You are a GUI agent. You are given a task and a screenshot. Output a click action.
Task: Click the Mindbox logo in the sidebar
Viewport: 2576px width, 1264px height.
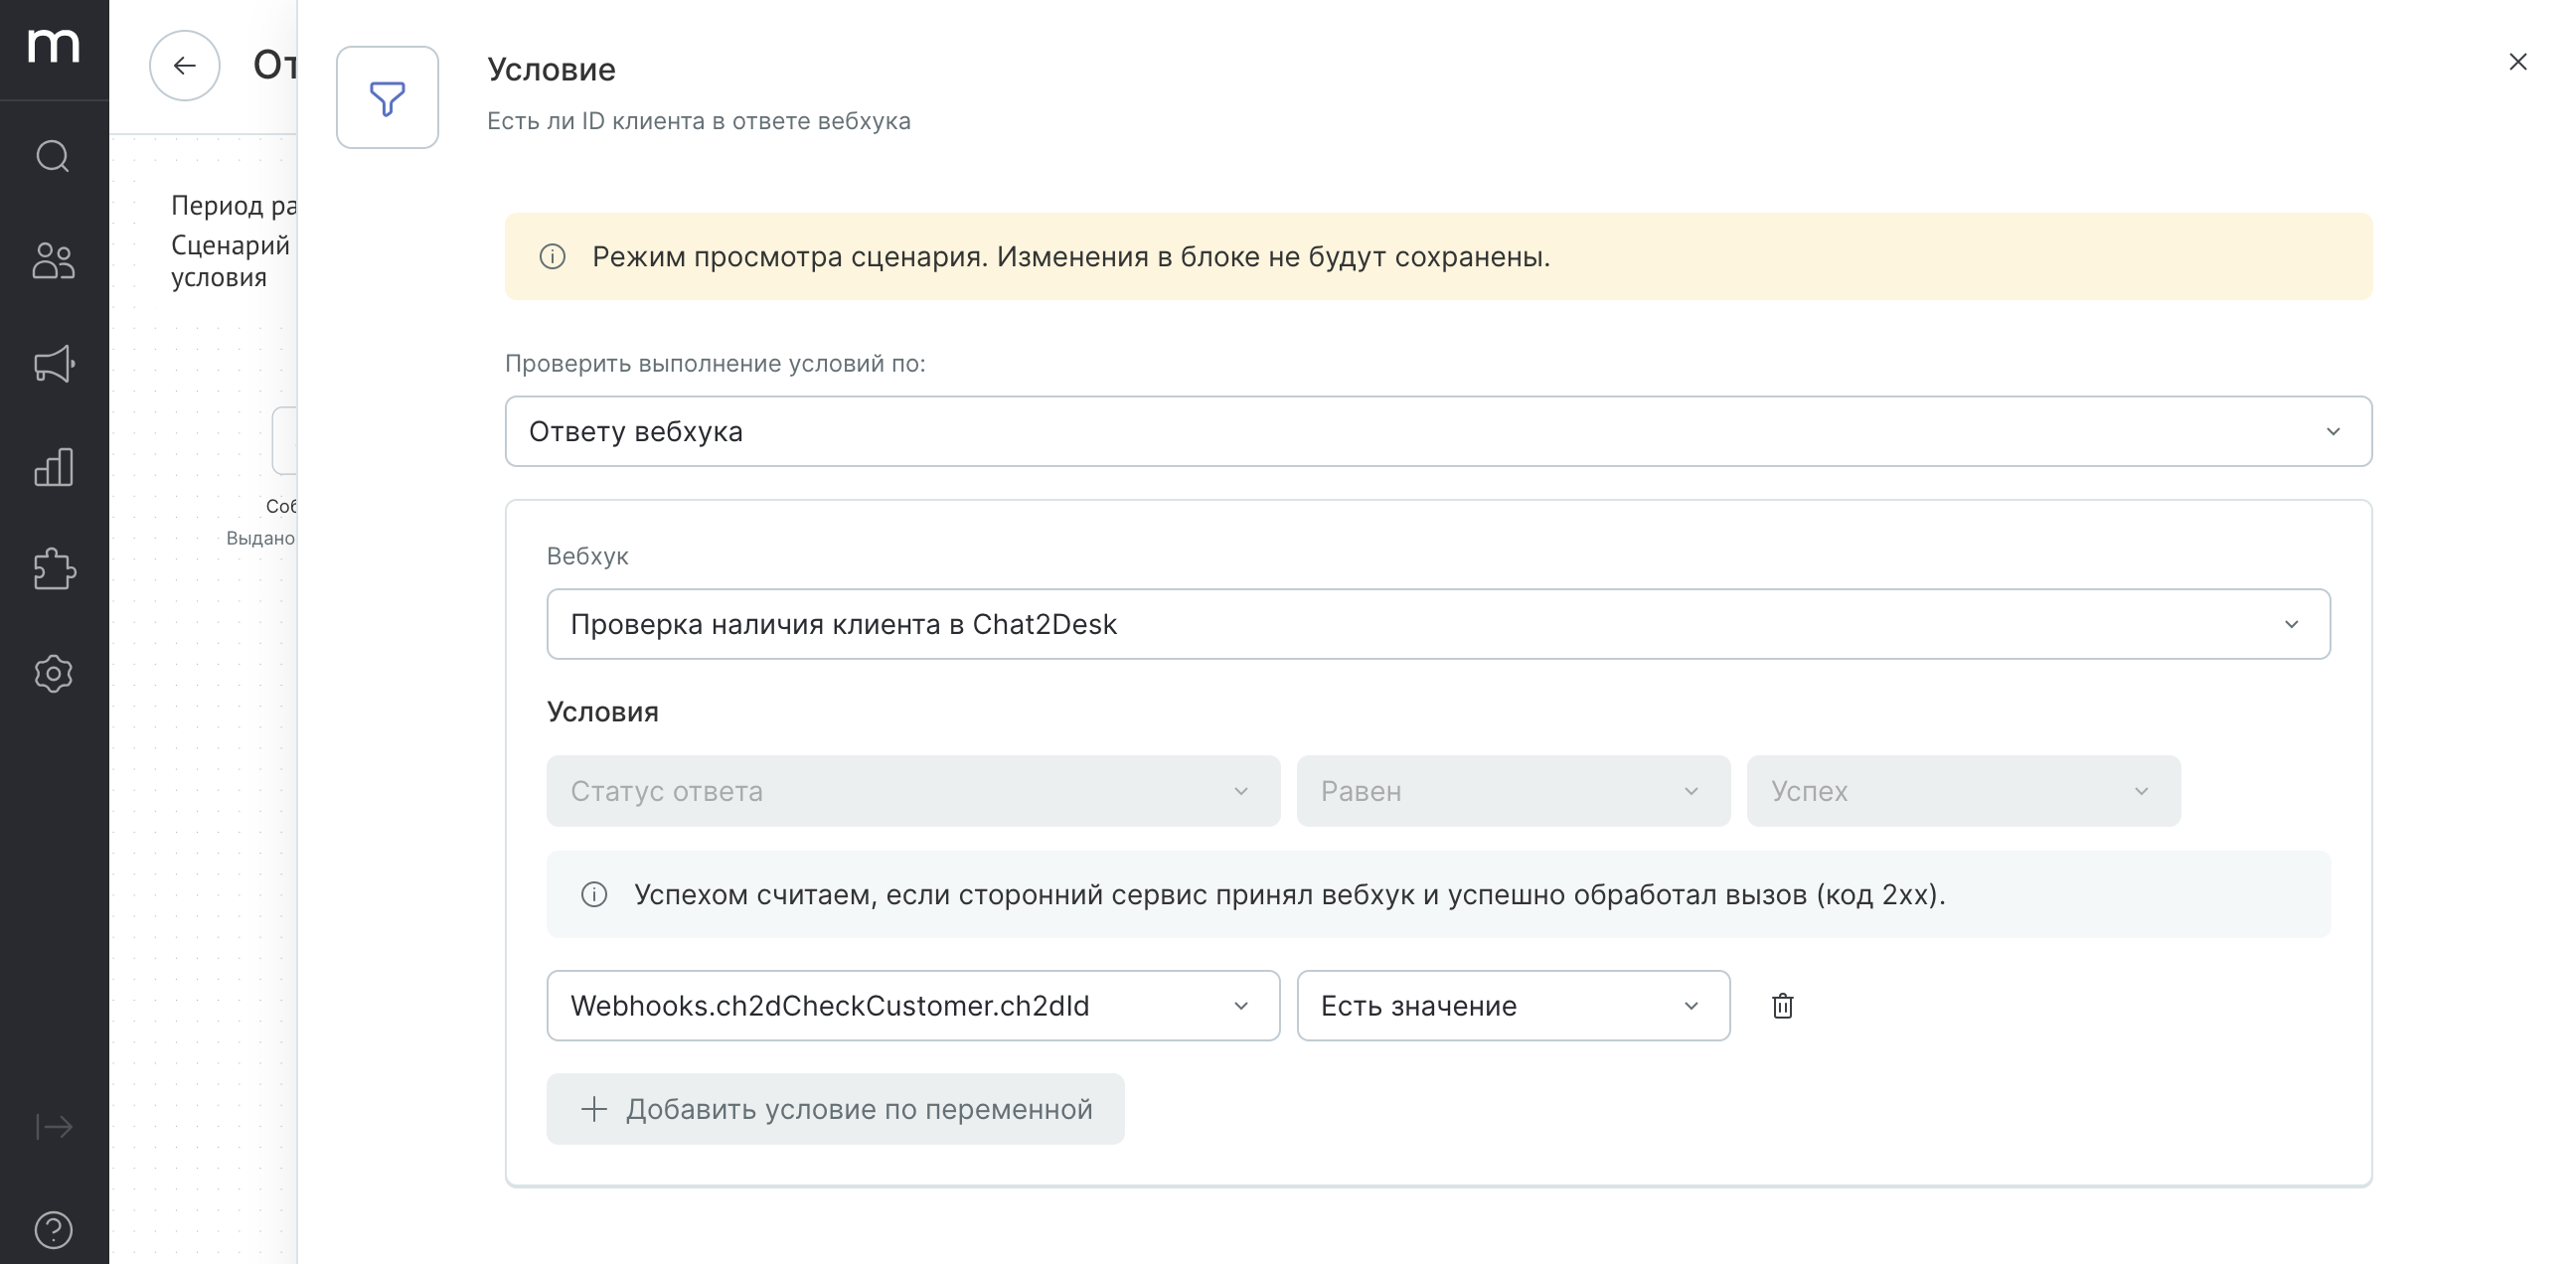tap(54, 46)
